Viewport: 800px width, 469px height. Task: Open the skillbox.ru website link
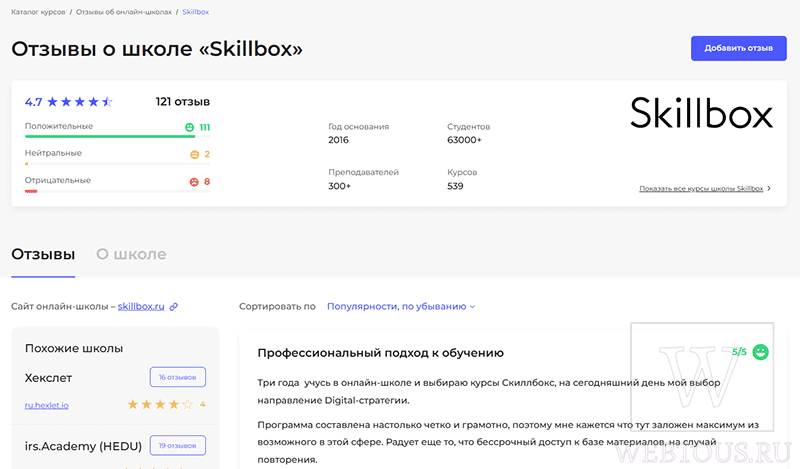point(141,306)
